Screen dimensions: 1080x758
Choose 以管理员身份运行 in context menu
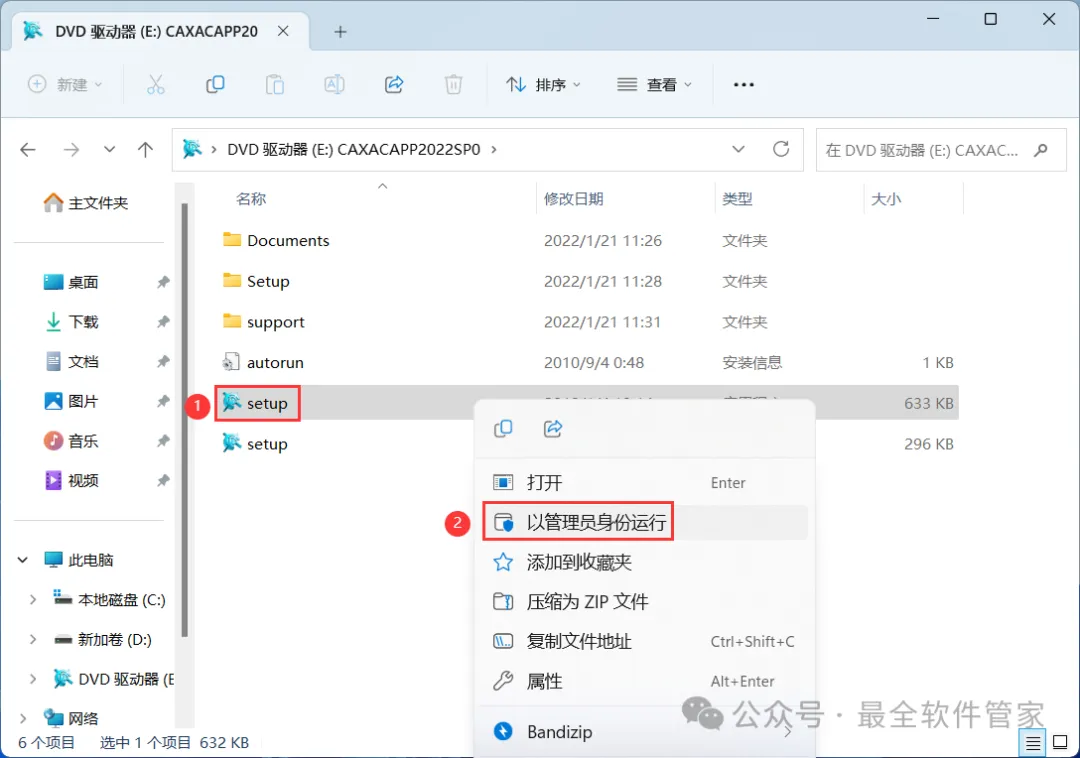click(644, 523)
